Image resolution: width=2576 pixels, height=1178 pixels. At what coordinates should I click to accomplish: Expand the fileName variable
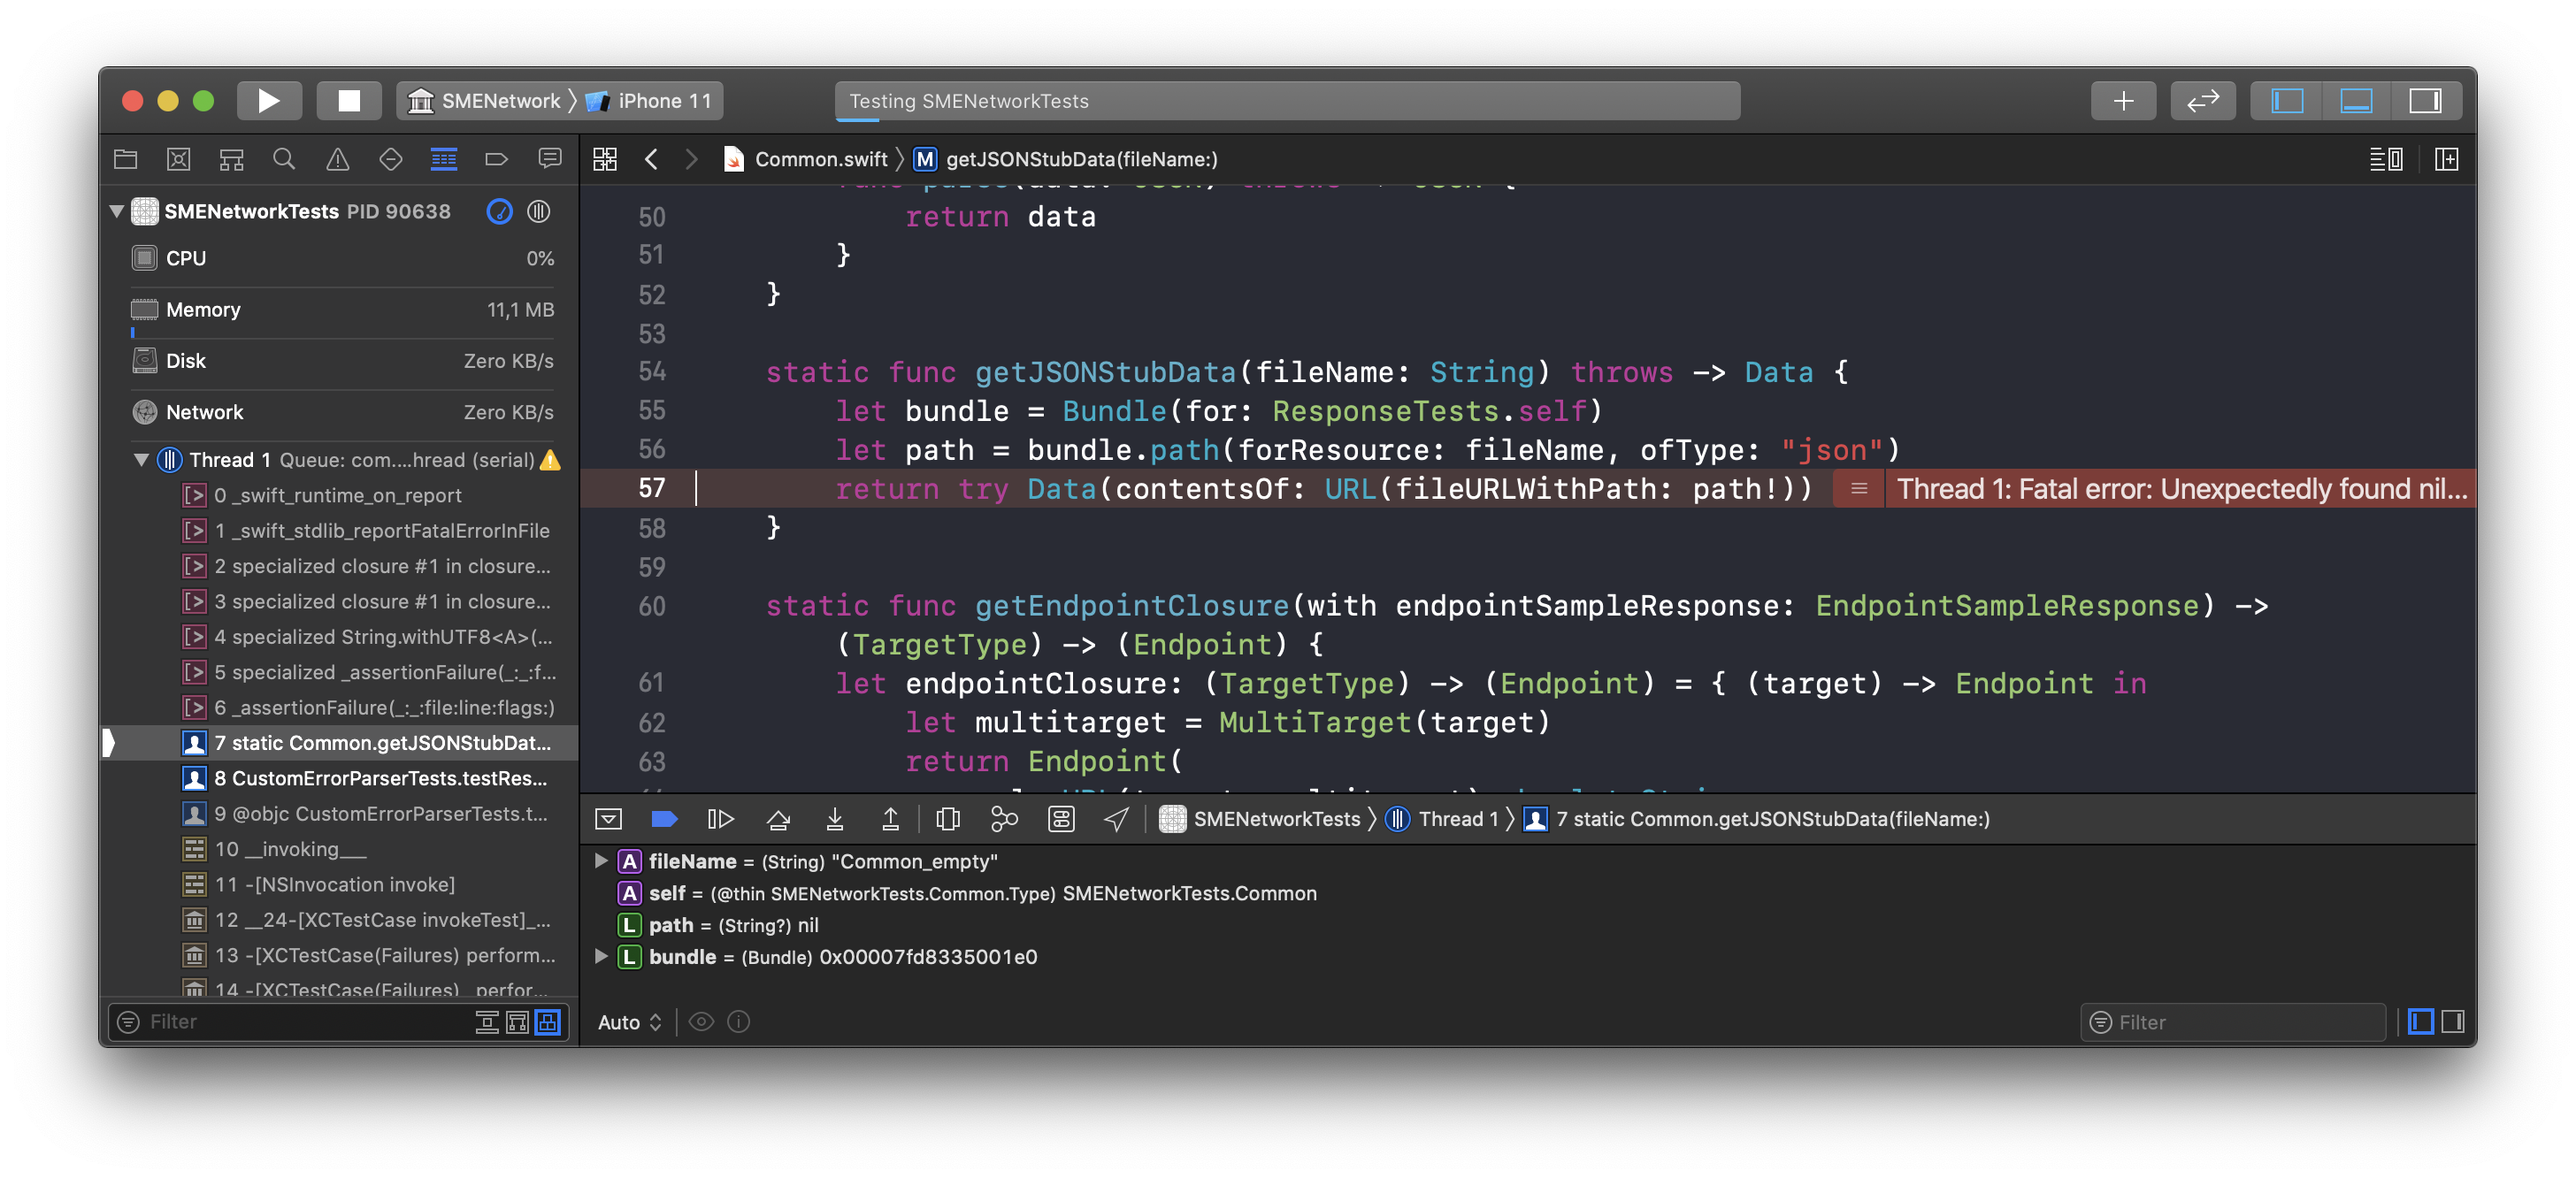[x=601, y=860]
